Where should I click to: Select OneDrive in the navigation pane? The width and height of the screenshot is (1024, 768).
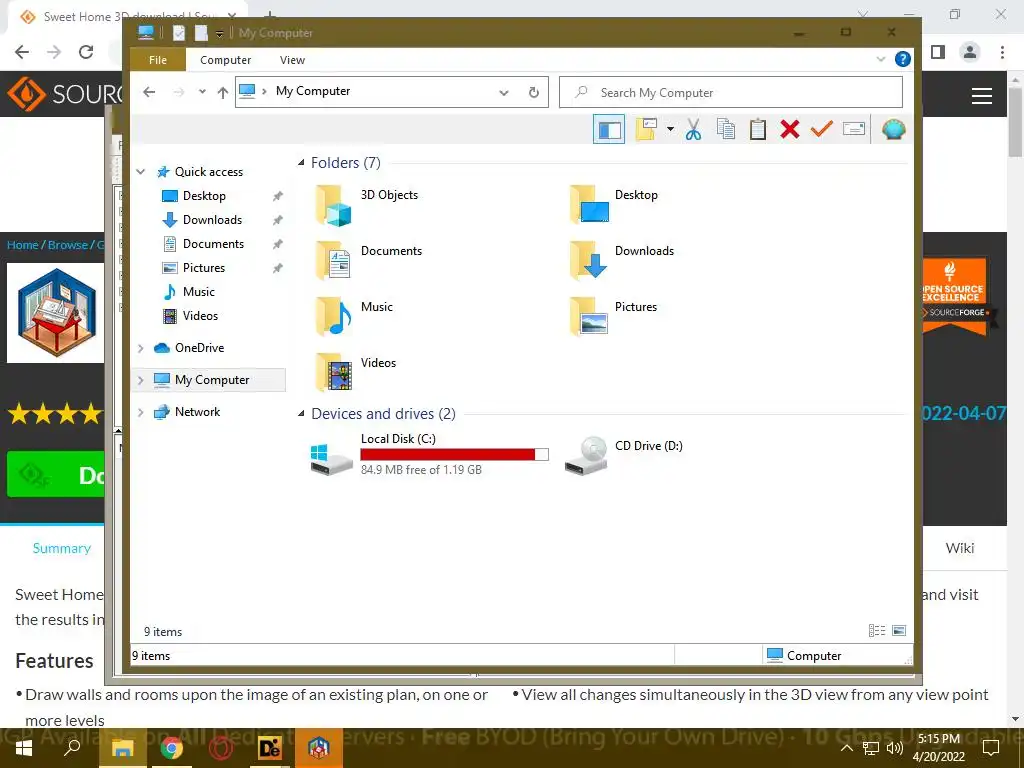point(199,348)
